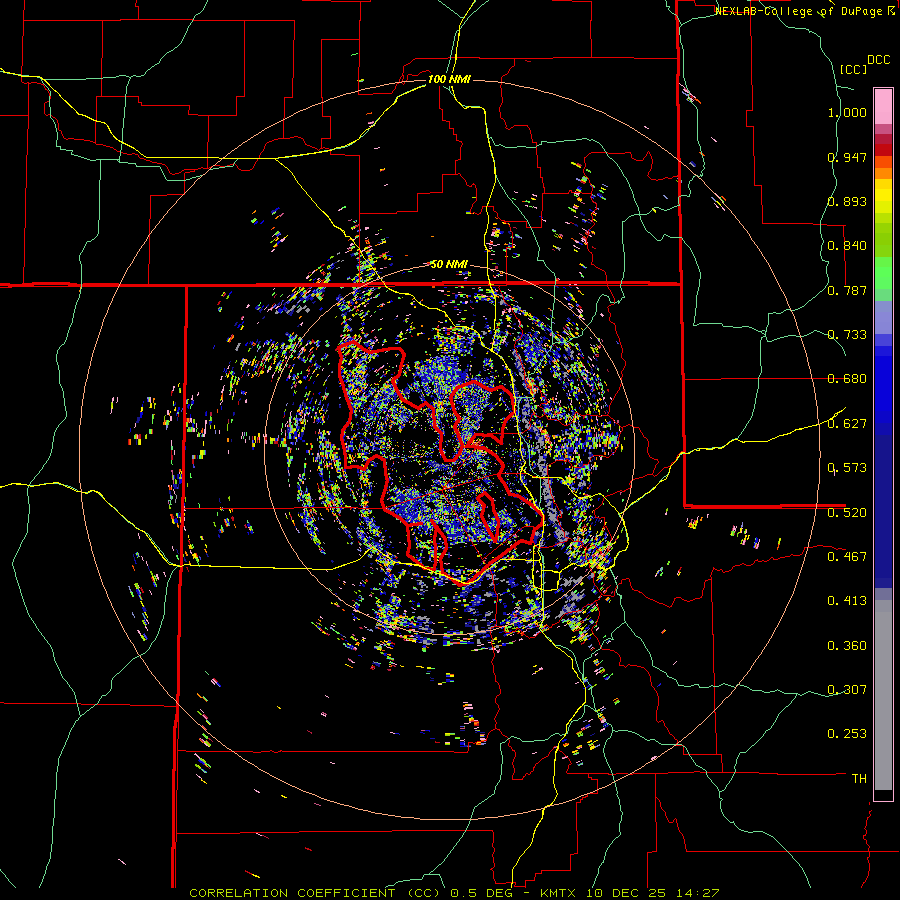The height and width of the screenshot is (900, 900).
Task: Click the 50 NMI range ring label
Action: [449, 265]
